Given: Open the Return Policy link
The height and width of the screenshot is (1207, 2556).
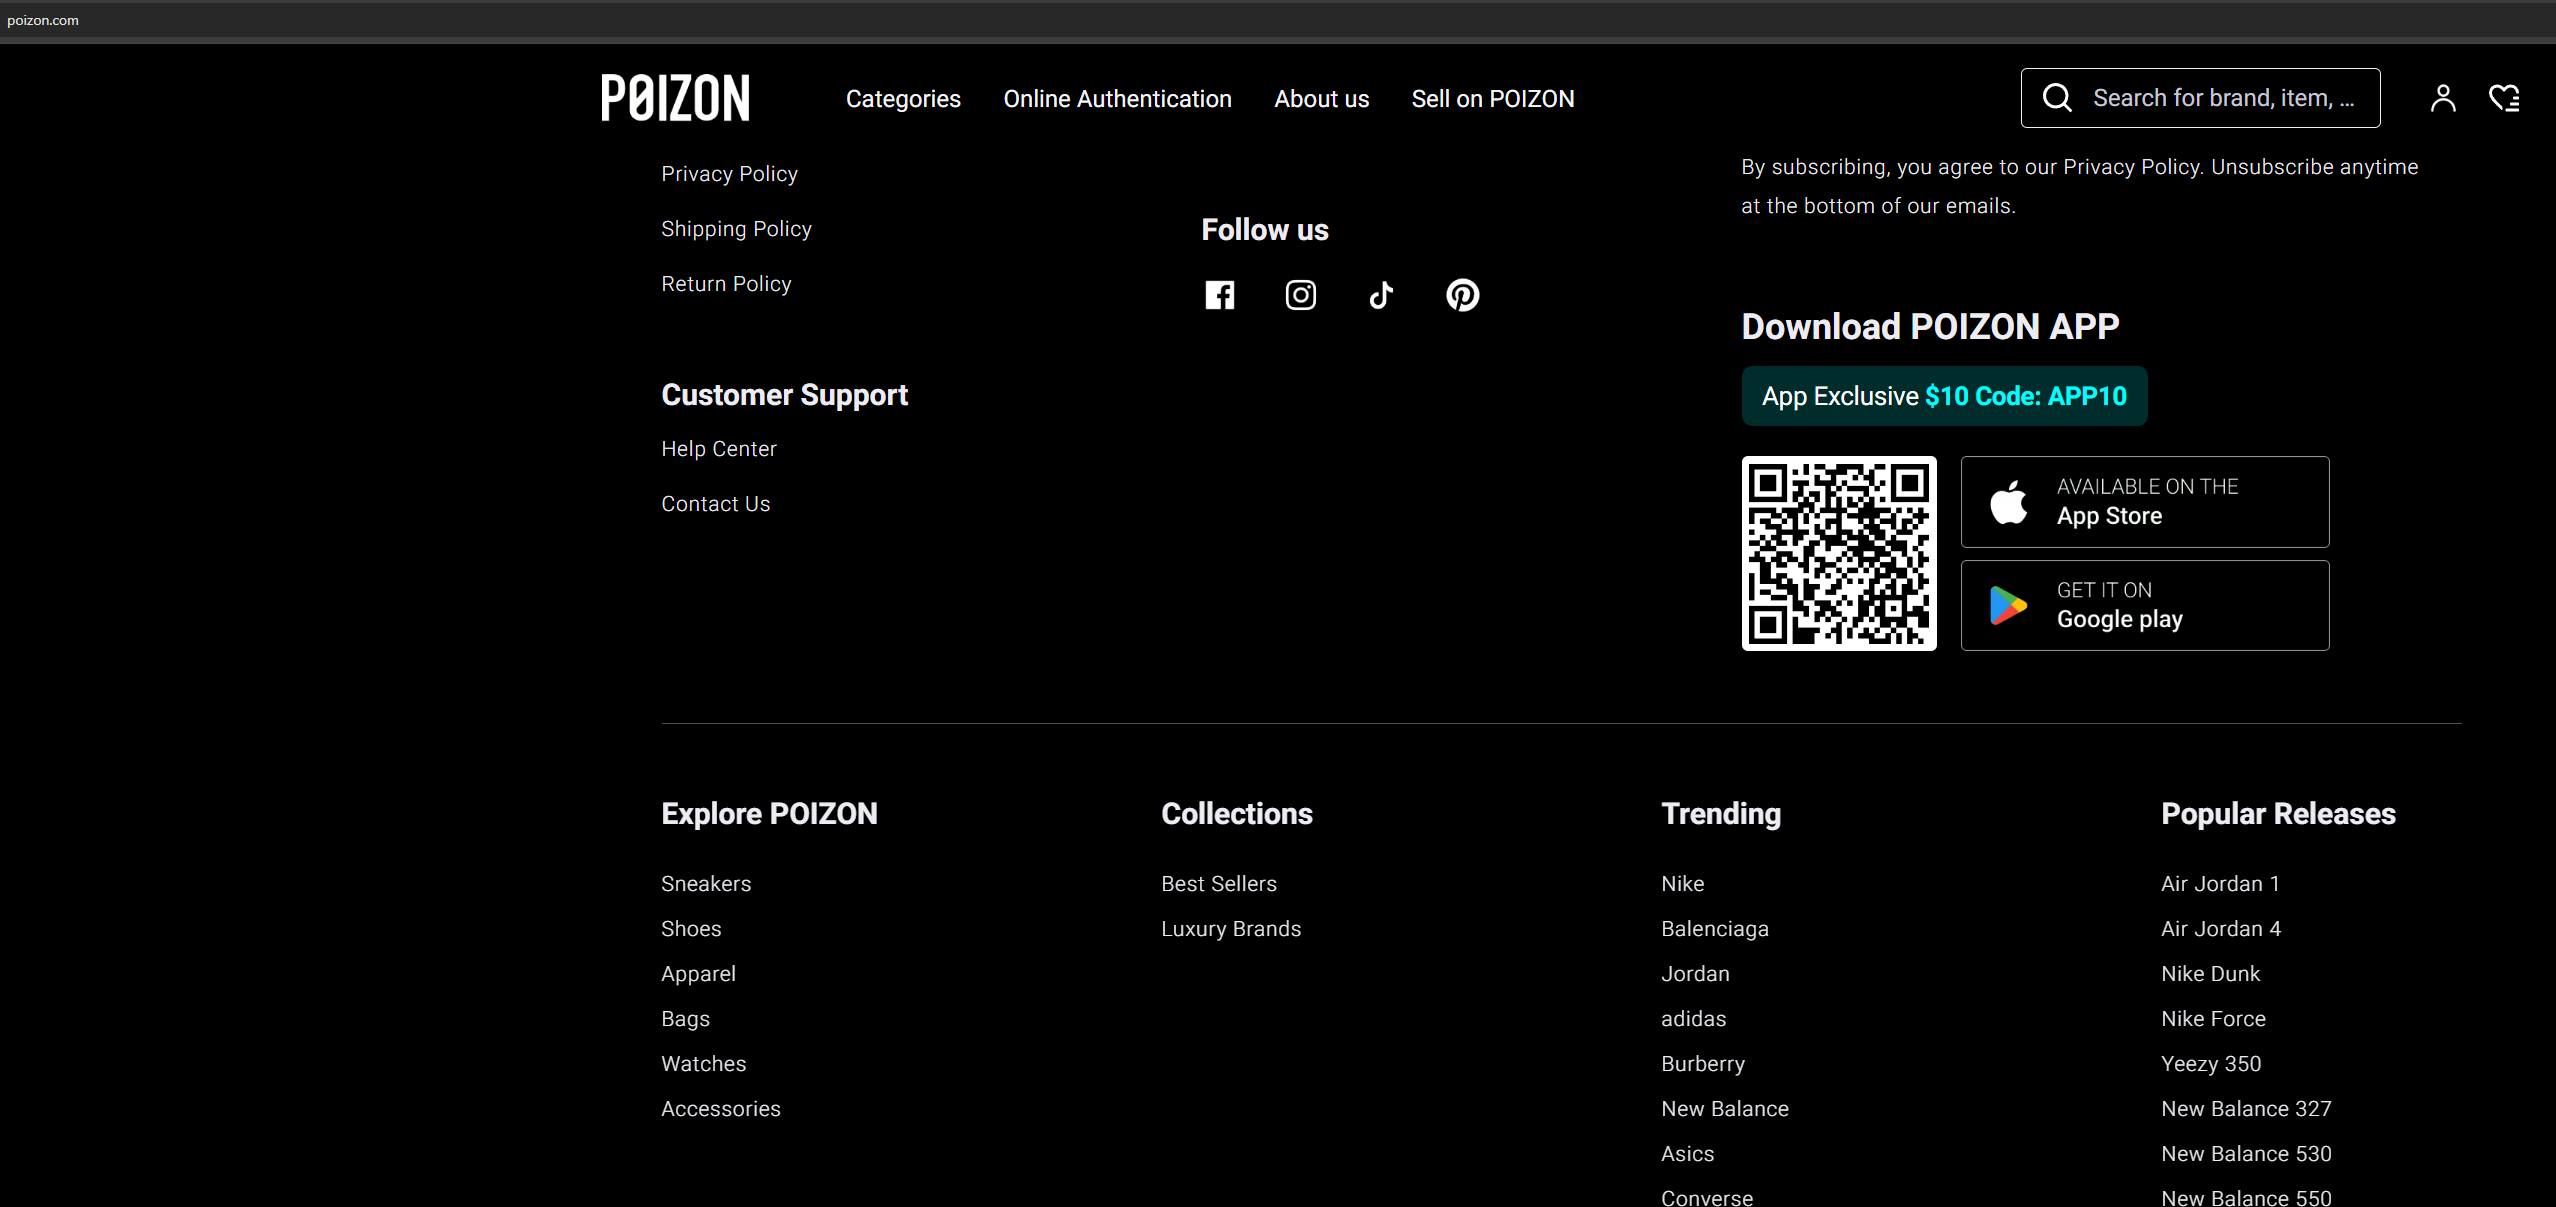Looking at the screenshot, I should 725,284.
